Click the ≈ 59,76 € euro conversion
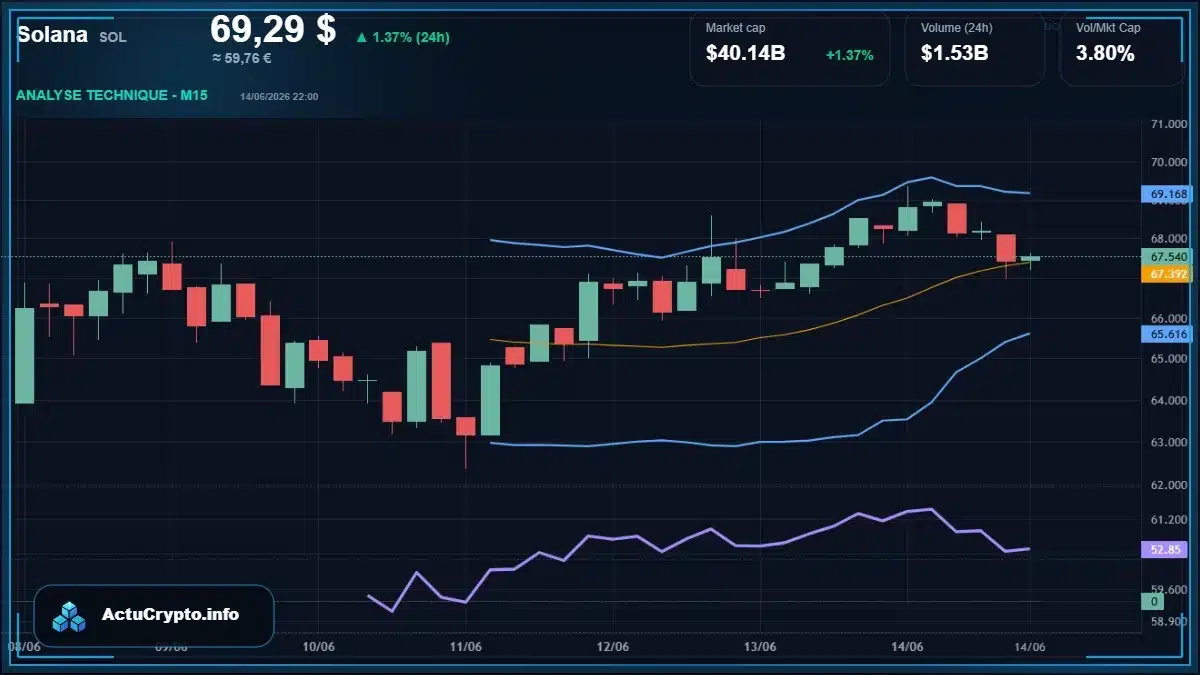1200x675 pixels. point(242,58)
